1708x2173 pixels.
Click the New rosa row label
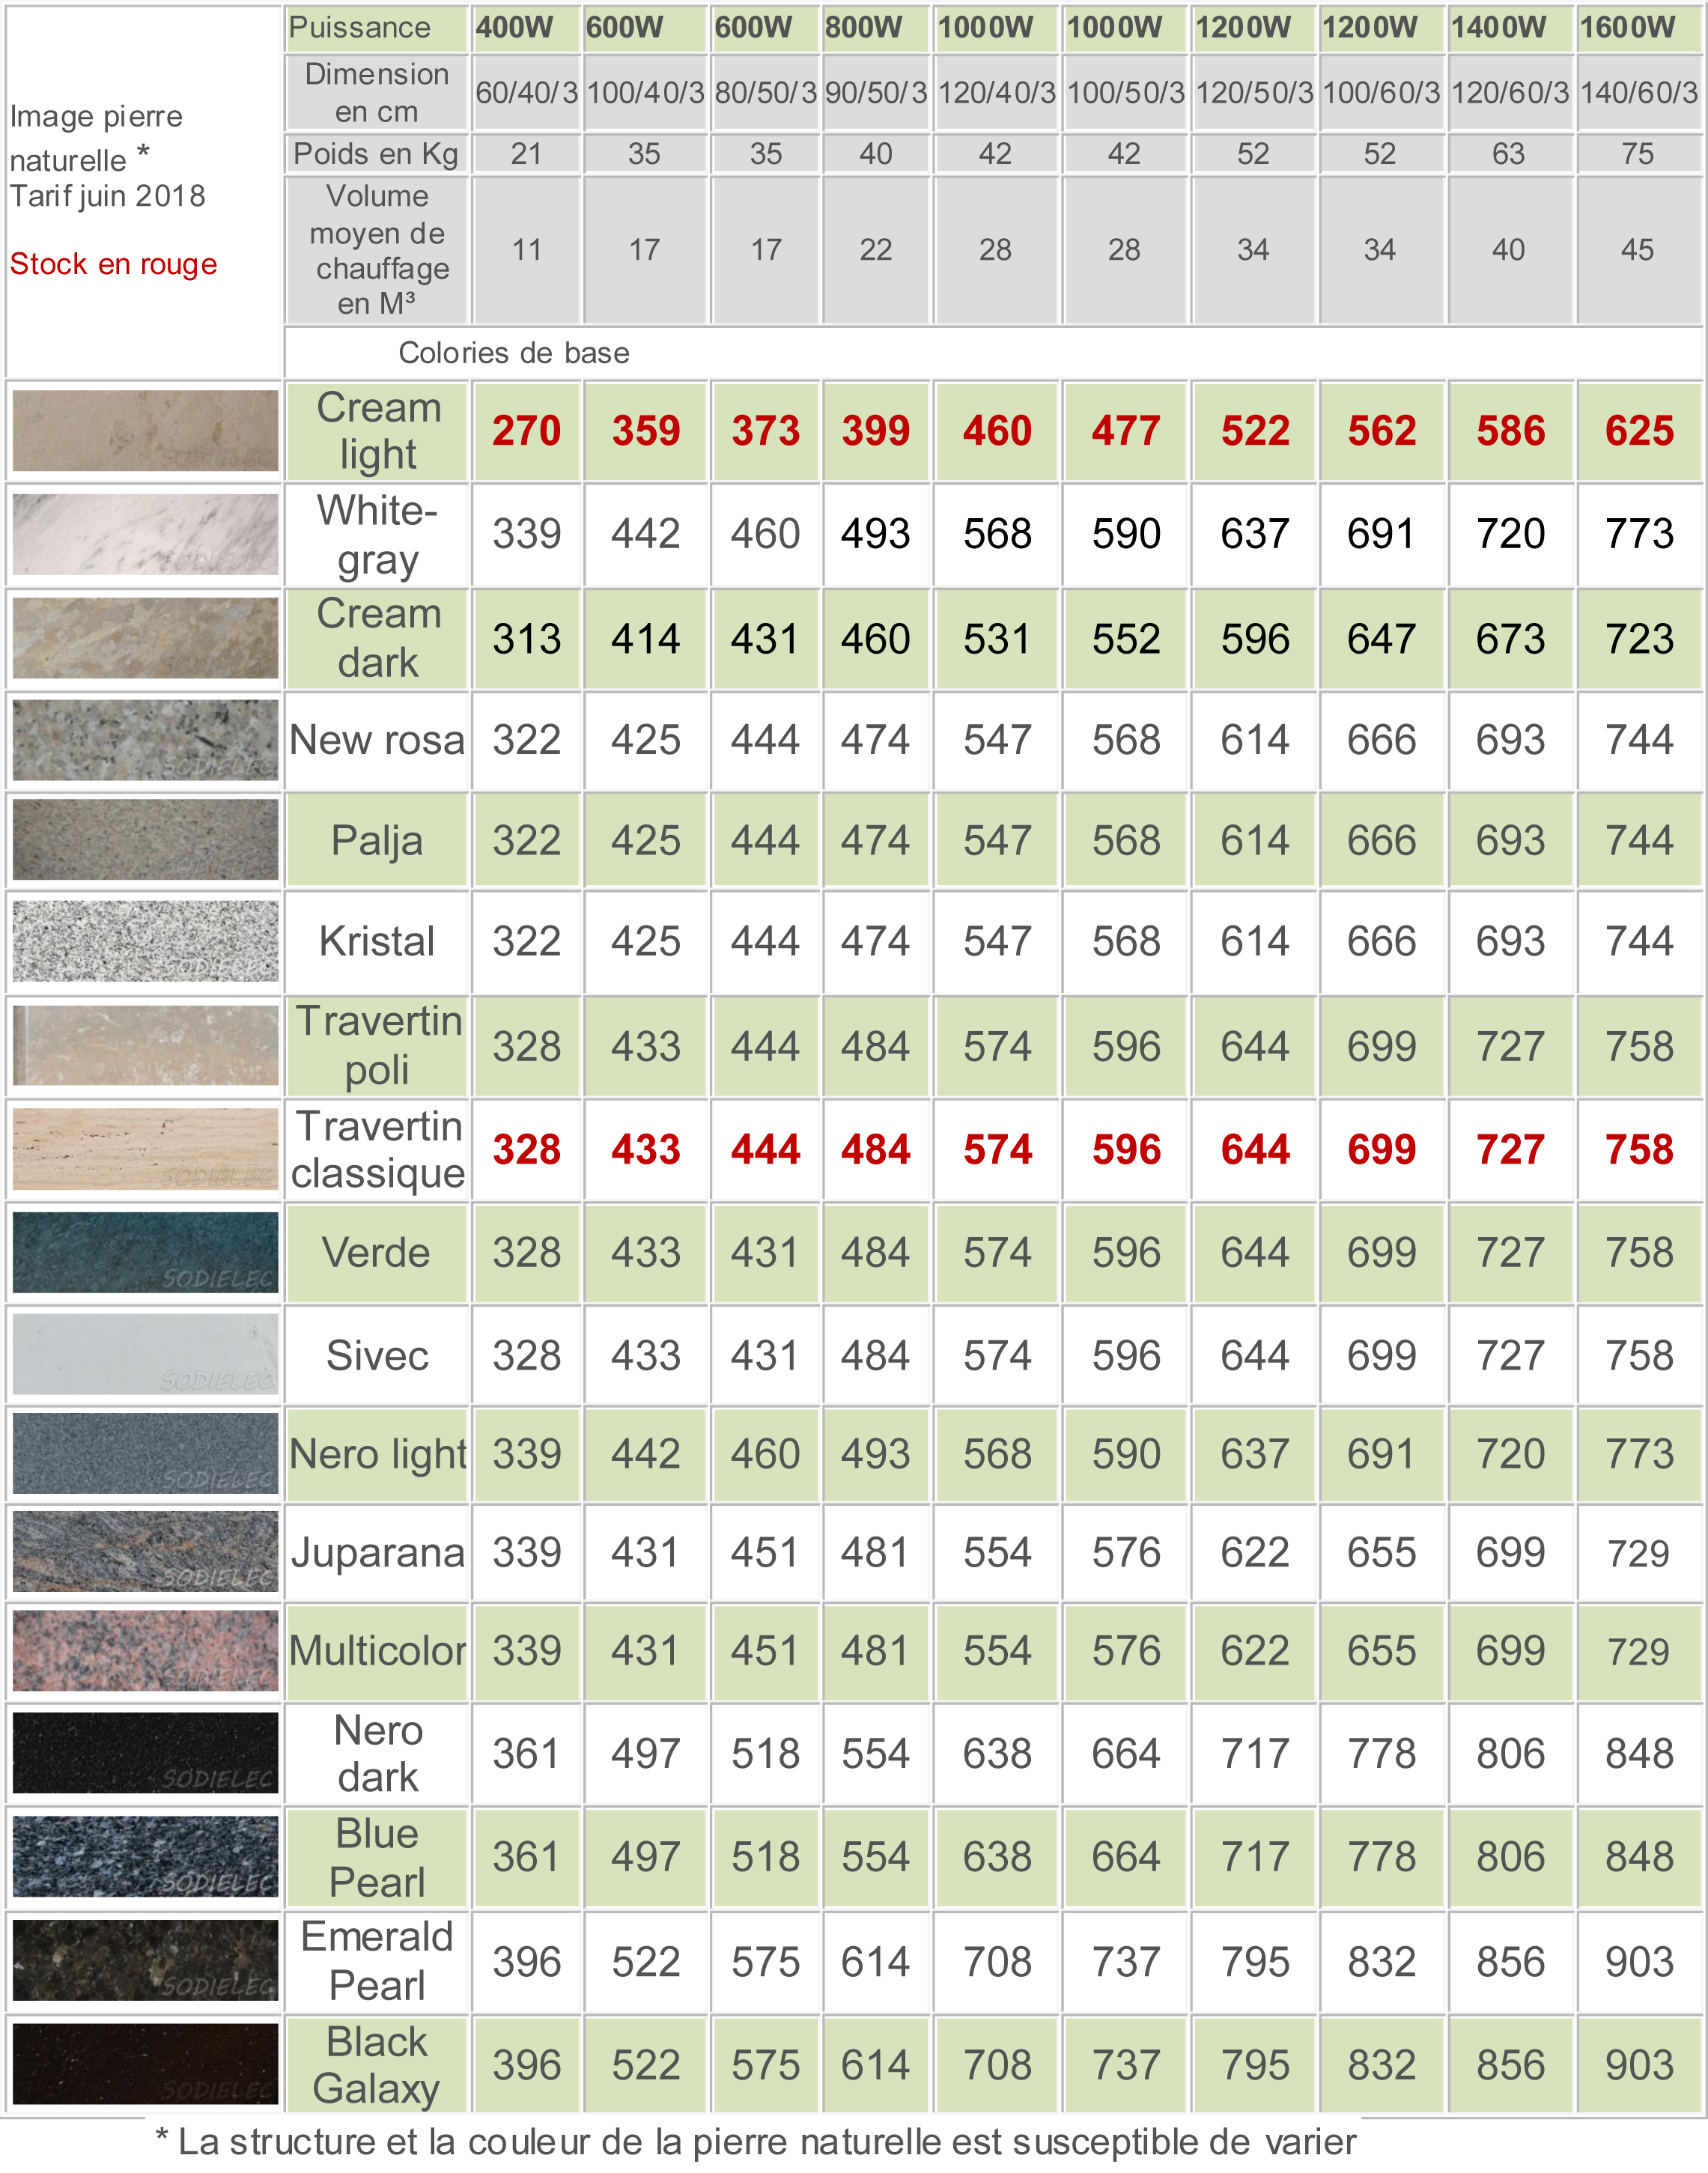(377, 740)
